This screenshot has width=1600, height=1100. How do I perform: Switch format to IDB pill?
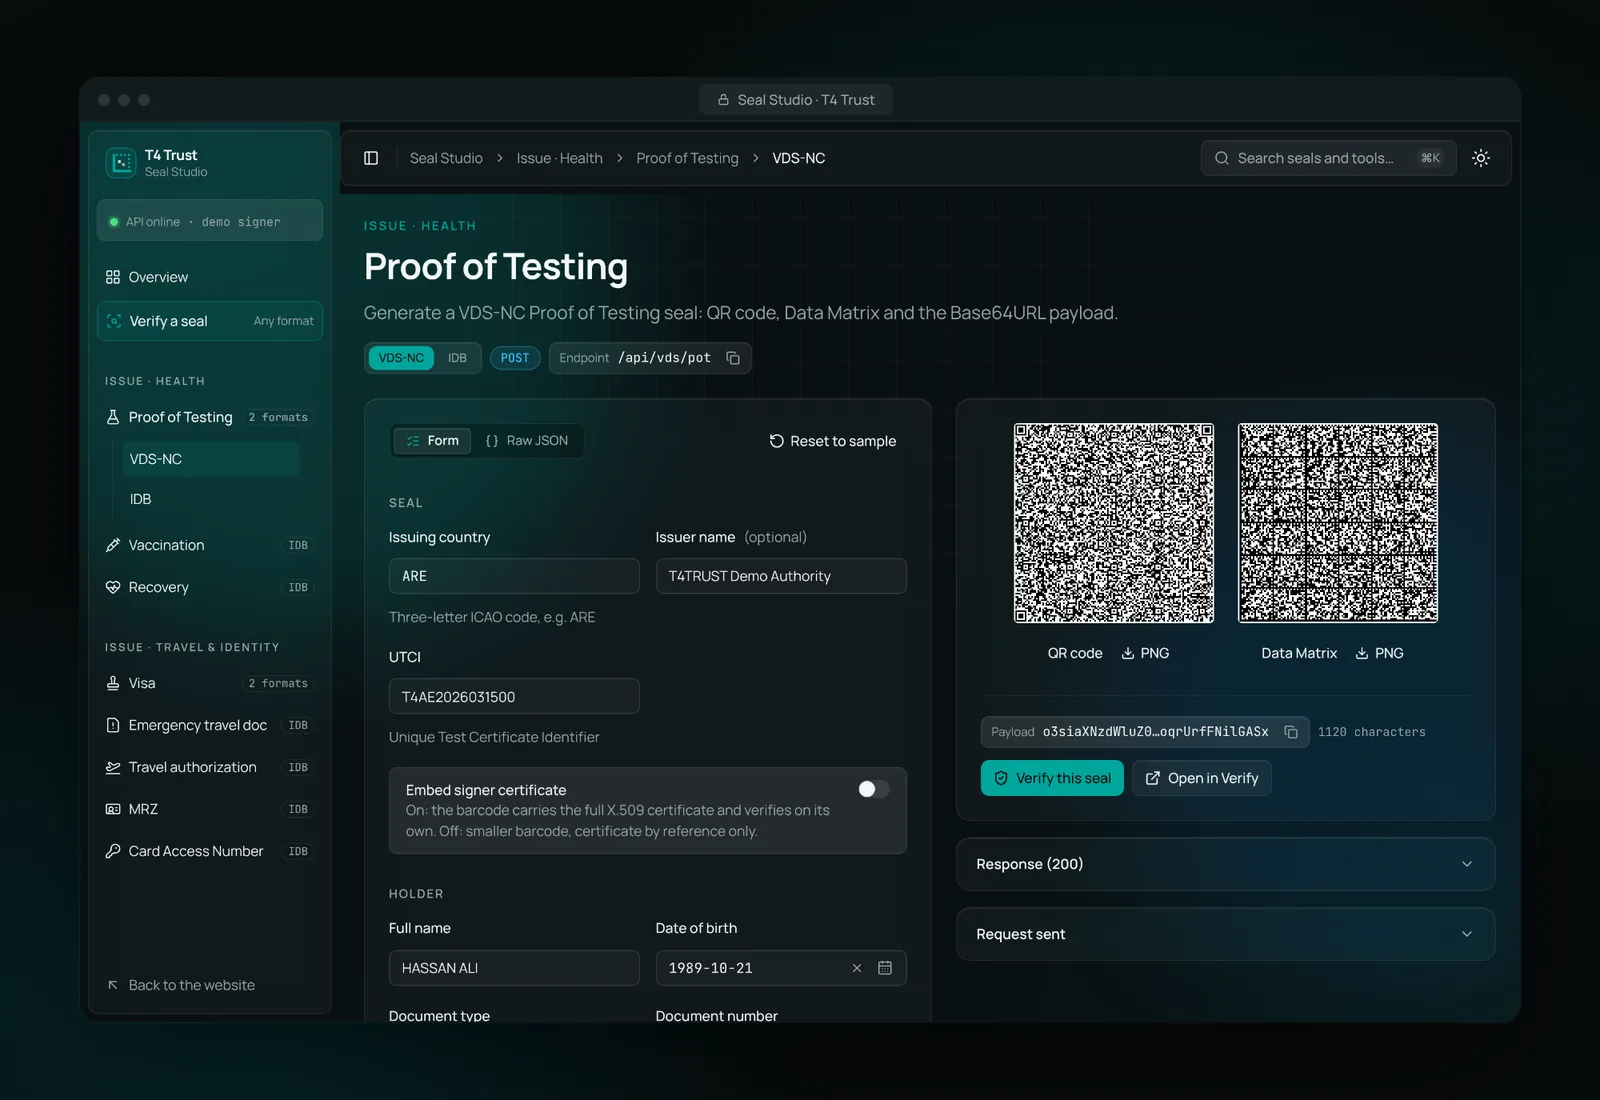(x=457, y=358)
